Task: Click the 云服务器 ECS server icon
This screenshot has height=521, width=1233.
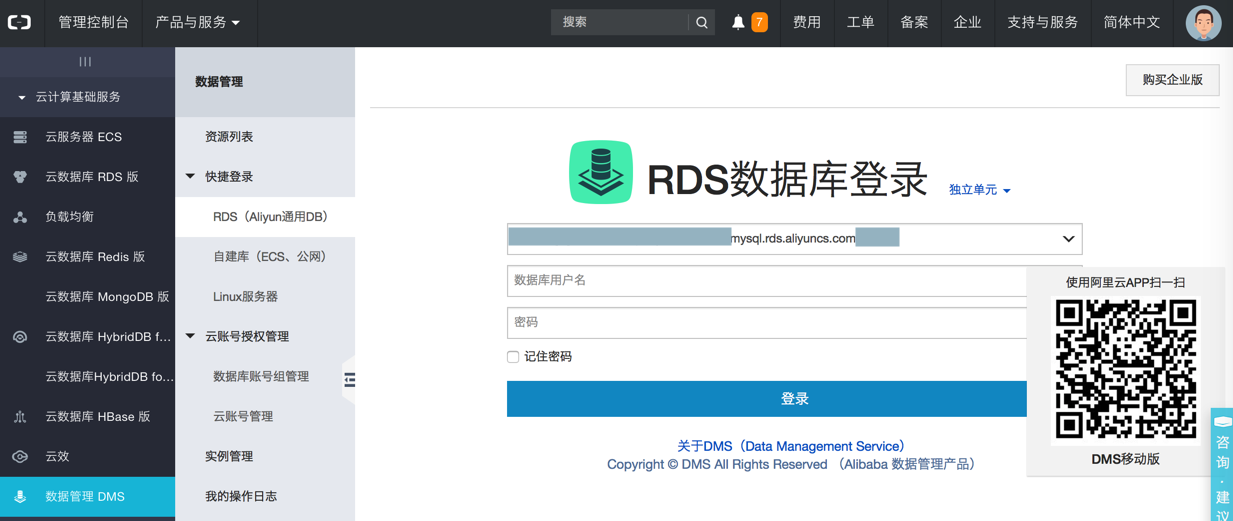Action: (x=20, y=137)
